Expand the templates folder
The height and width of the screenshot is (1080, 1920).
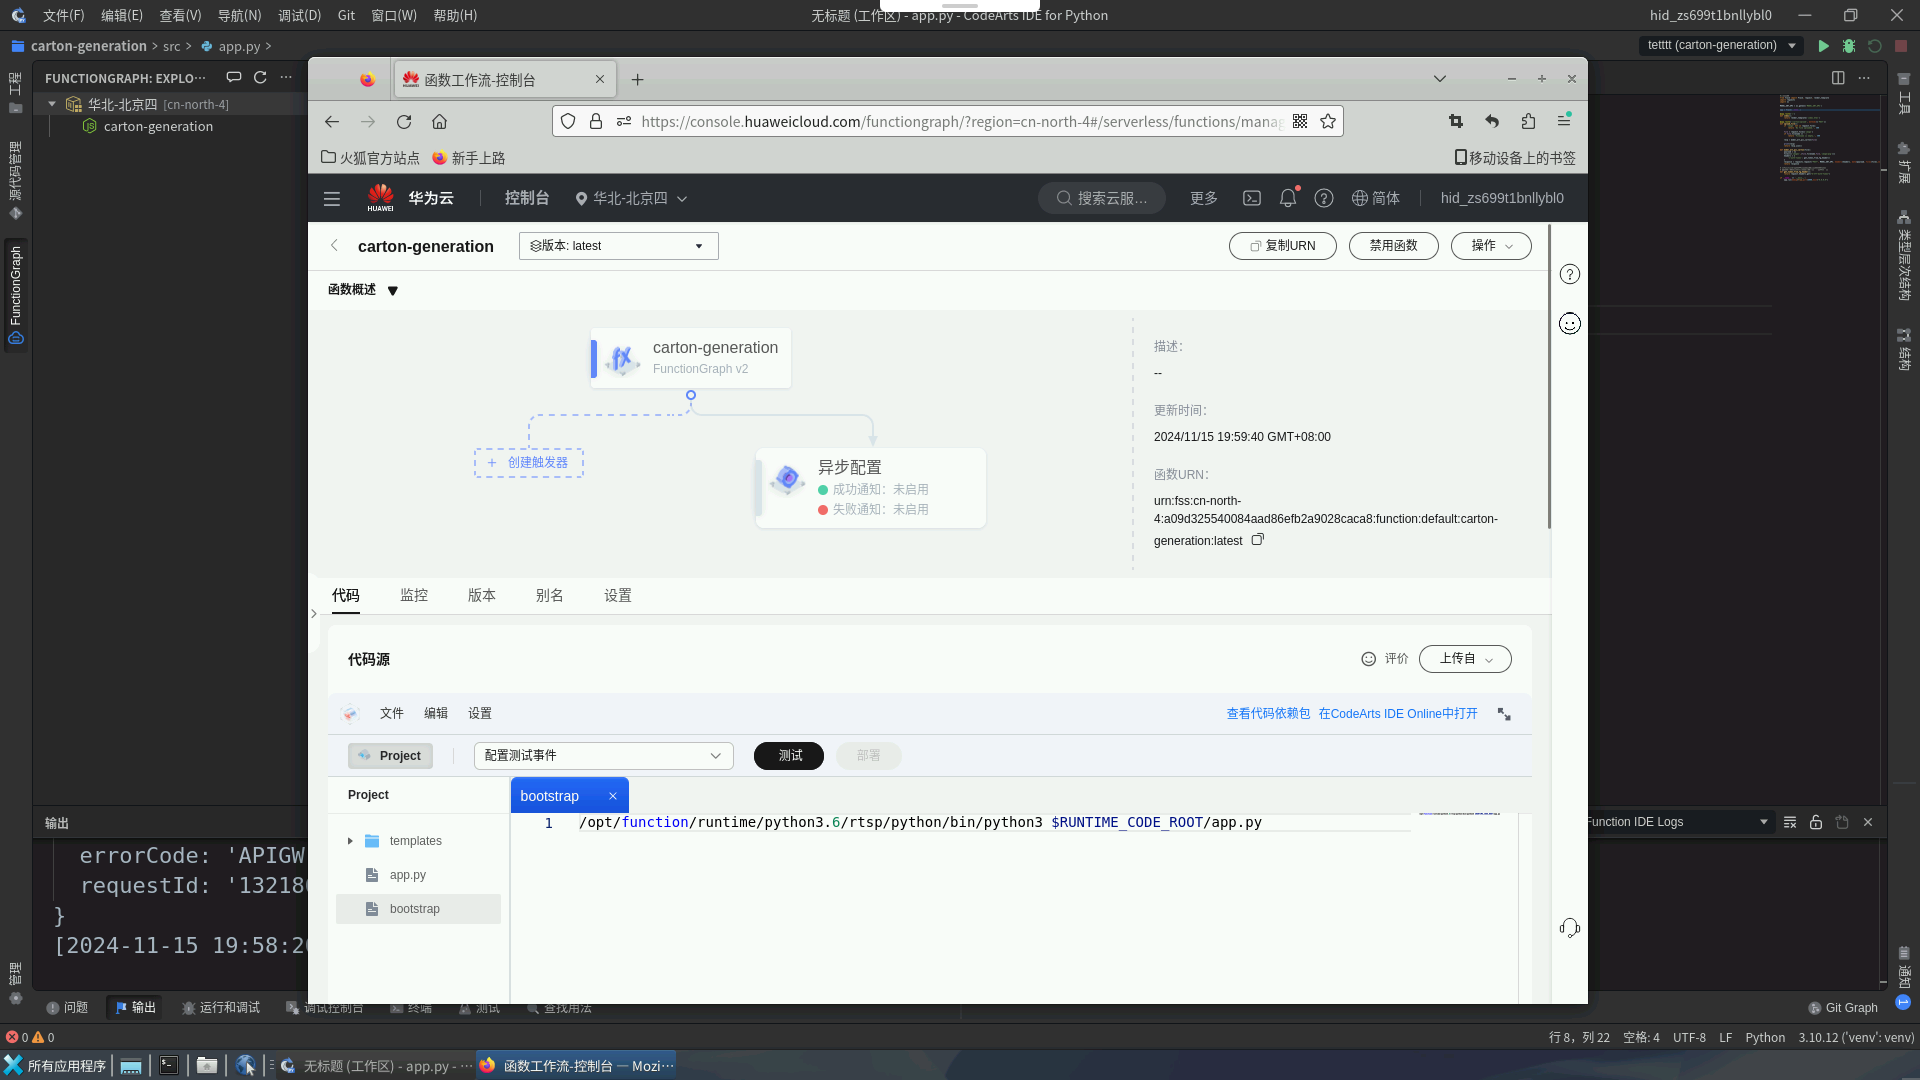point(350,841)
